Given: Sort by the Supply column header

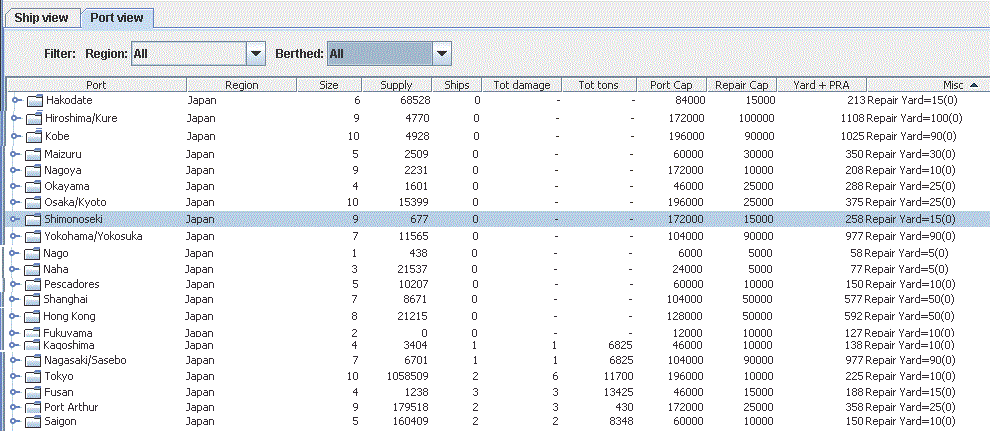Looking at the screenshot, I should [396, 85].
